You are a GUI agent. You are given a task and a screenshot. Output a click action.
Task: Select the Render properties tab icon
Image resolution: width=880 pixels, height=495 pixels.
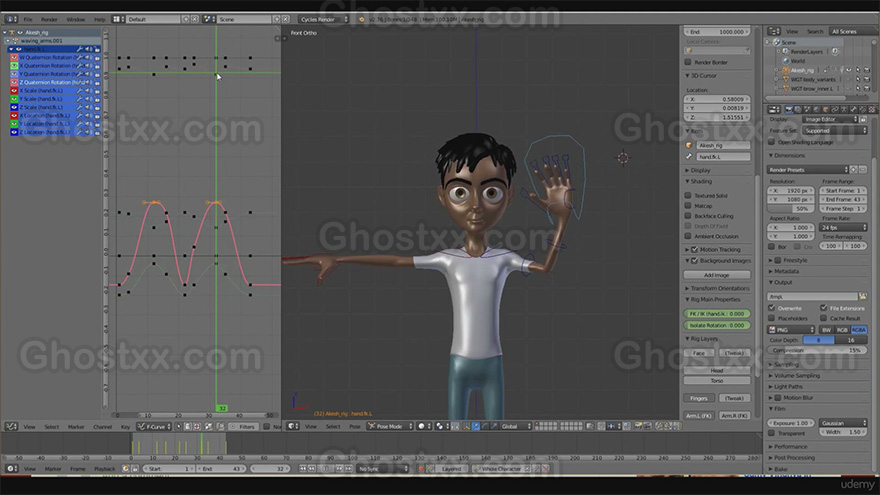click(x=789, y=109)
